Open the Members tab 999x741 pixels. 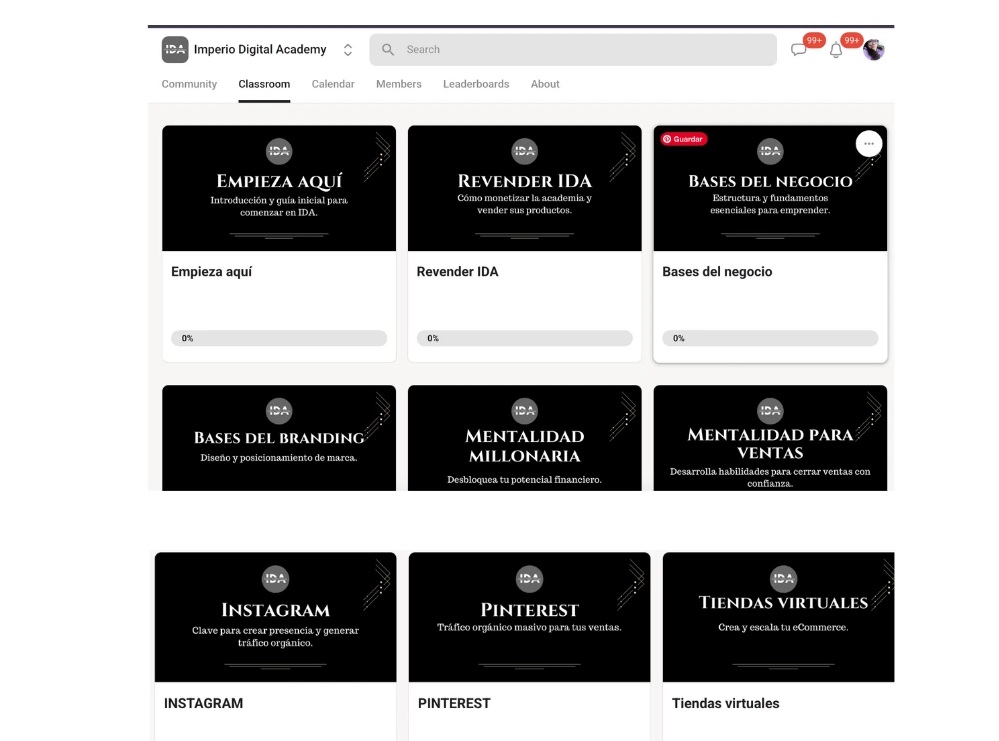tap(398, 84)
